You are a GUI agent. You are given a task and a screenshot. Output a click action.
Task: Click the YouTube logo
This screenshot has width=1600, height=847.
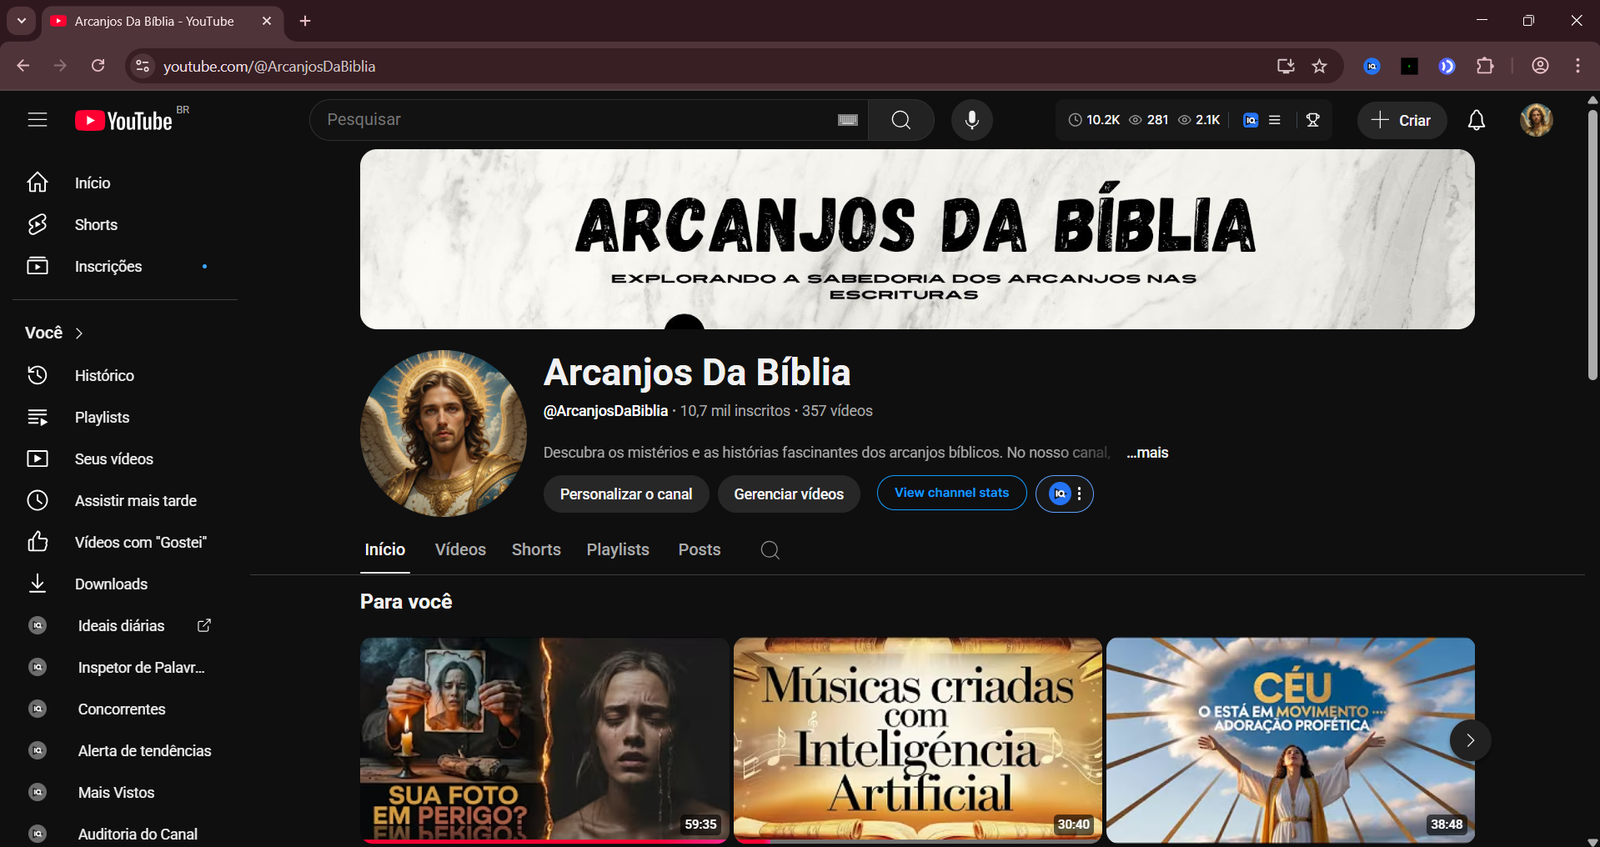click(124, 120)
